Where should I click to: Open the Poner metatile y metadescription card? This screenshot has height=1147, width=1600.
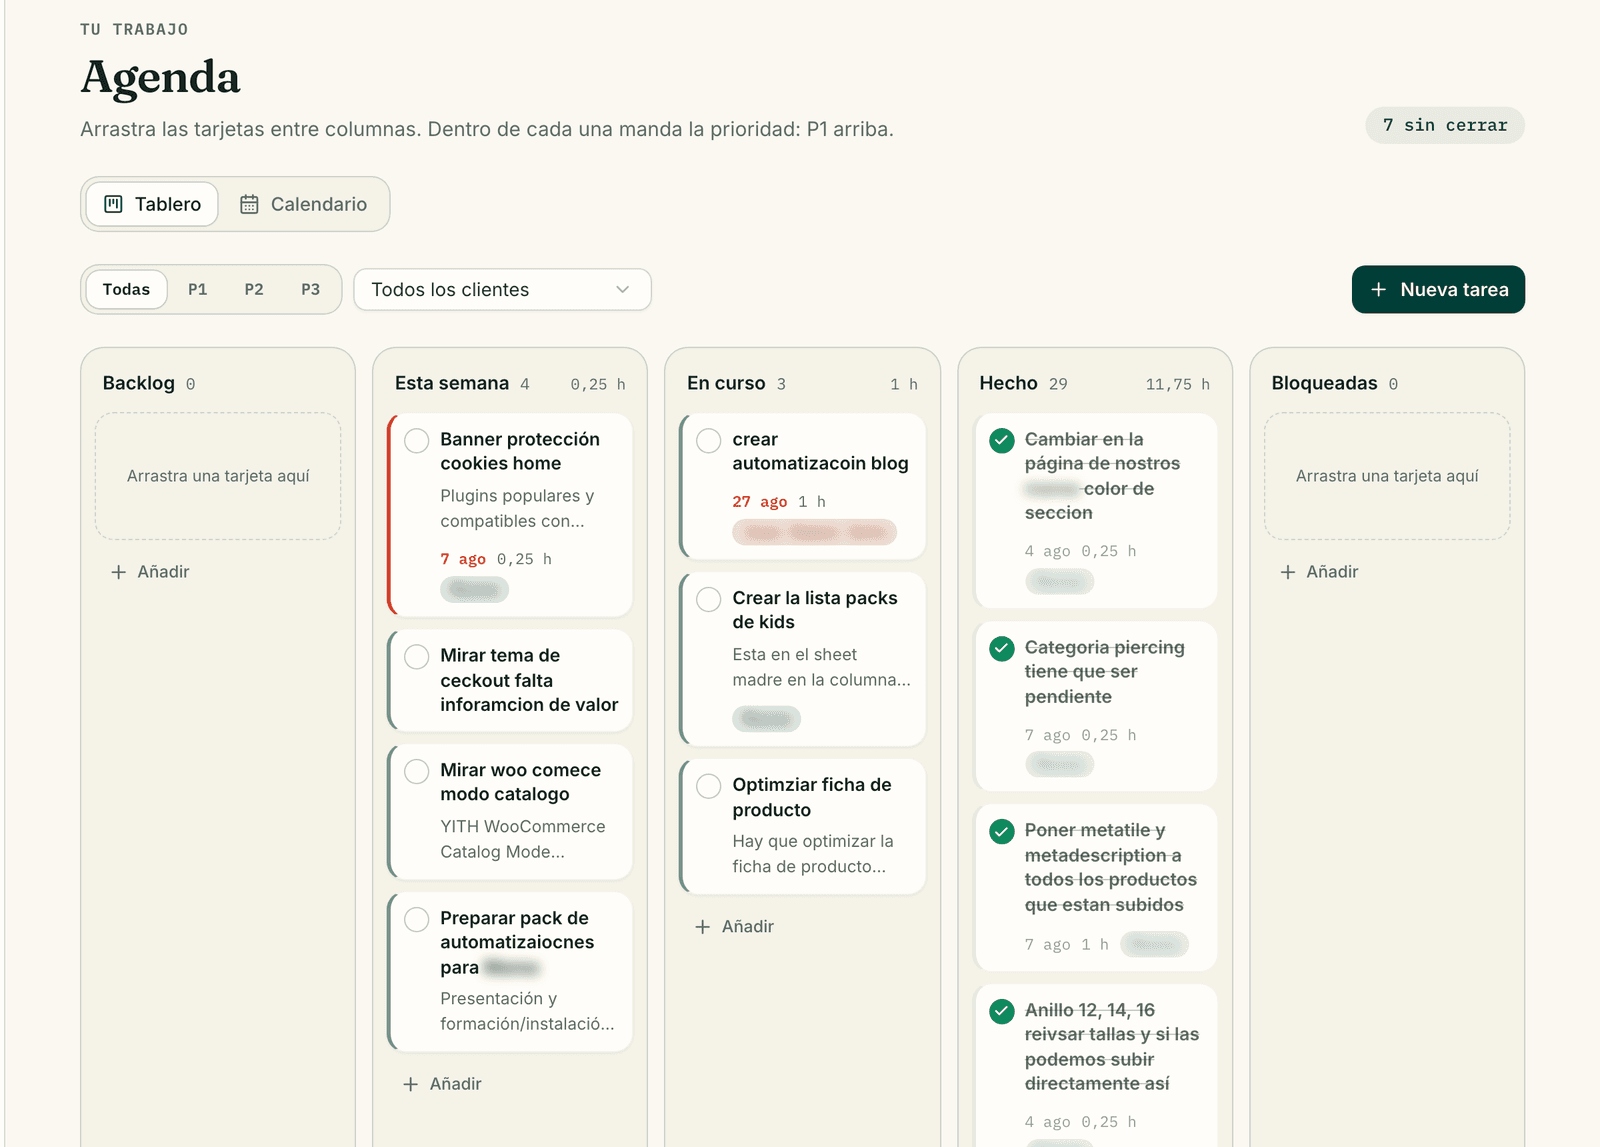coord(1096,888)
